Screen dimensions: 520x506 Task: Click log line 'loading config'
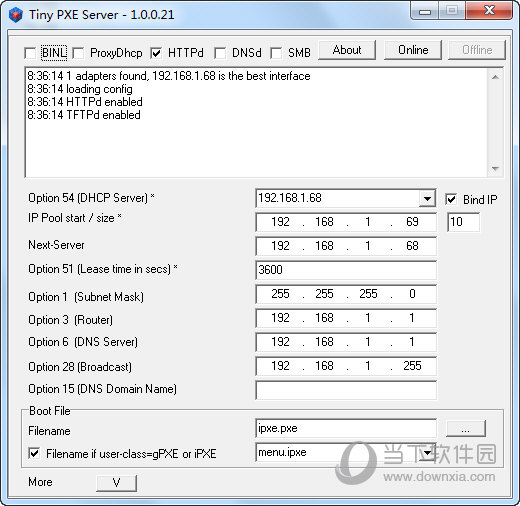coord(80,89)
